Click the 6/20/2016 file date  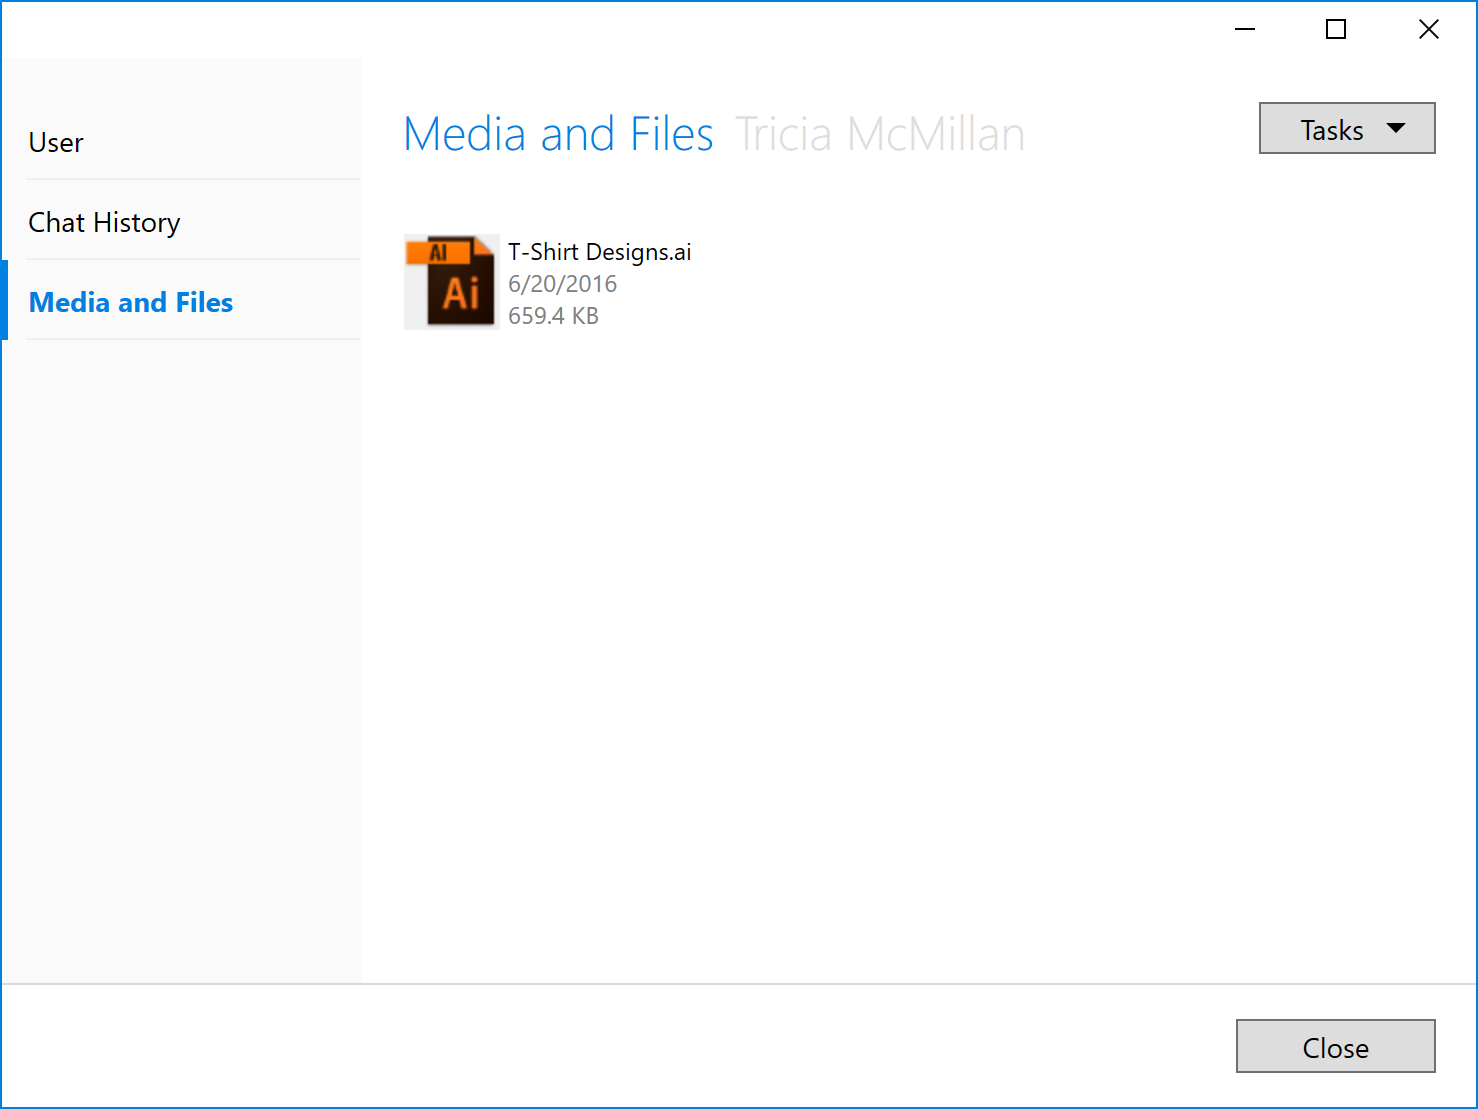[x=562, y=284]
